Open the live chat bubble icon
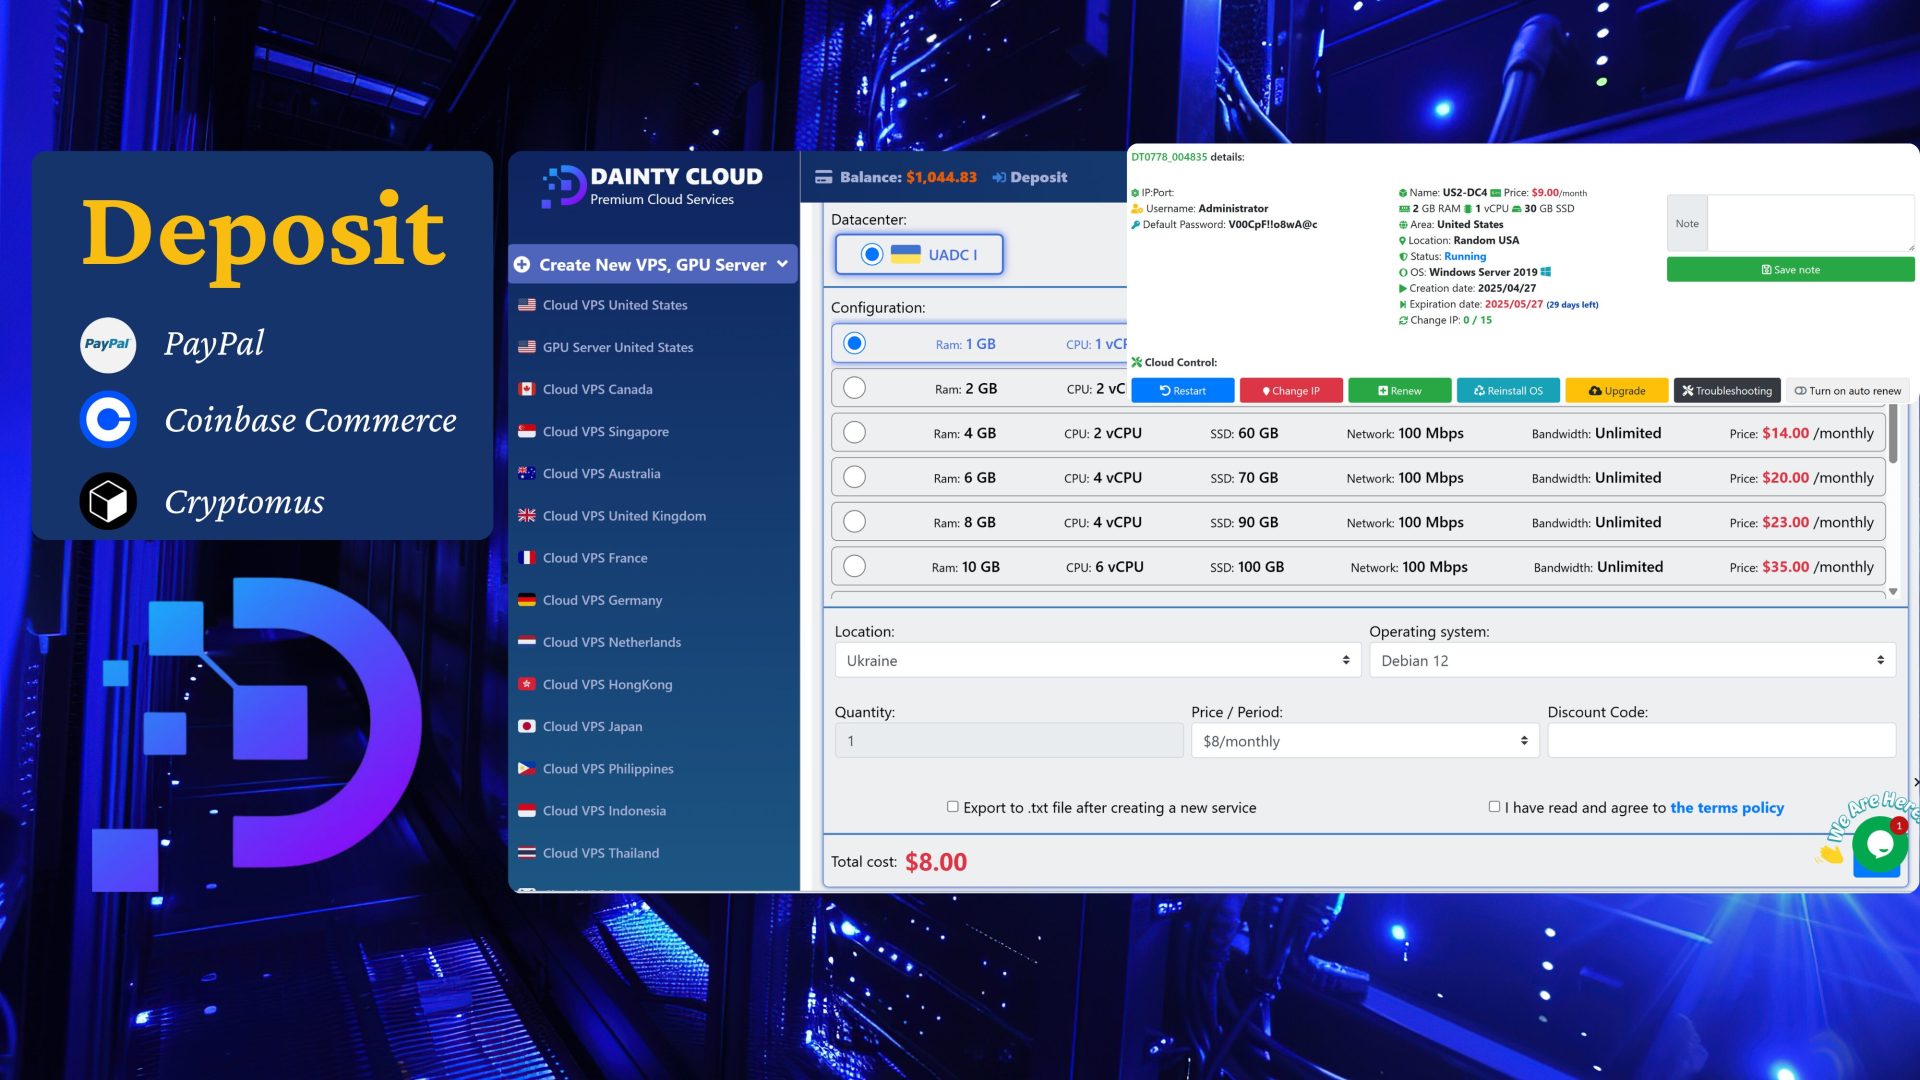Screen dimensions: 1920x1080 coord(1880,845)
